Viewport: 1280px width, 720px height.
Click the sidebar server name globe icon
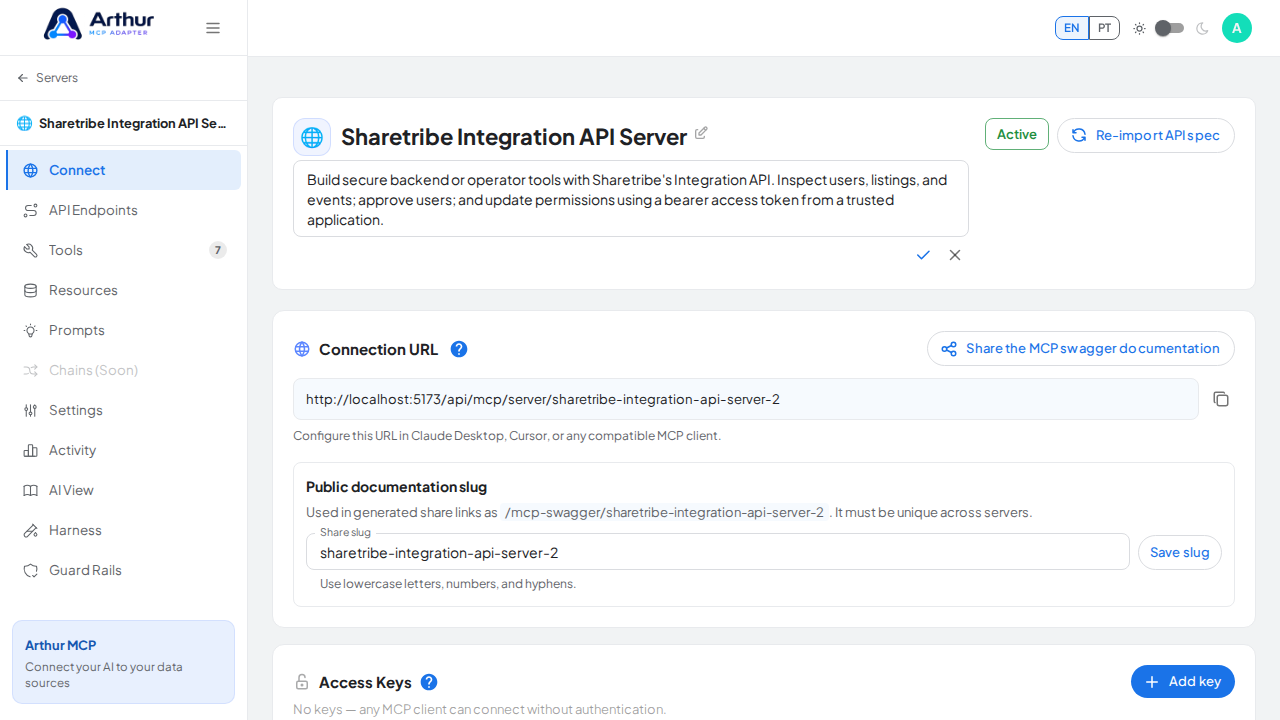coord(25,123)
